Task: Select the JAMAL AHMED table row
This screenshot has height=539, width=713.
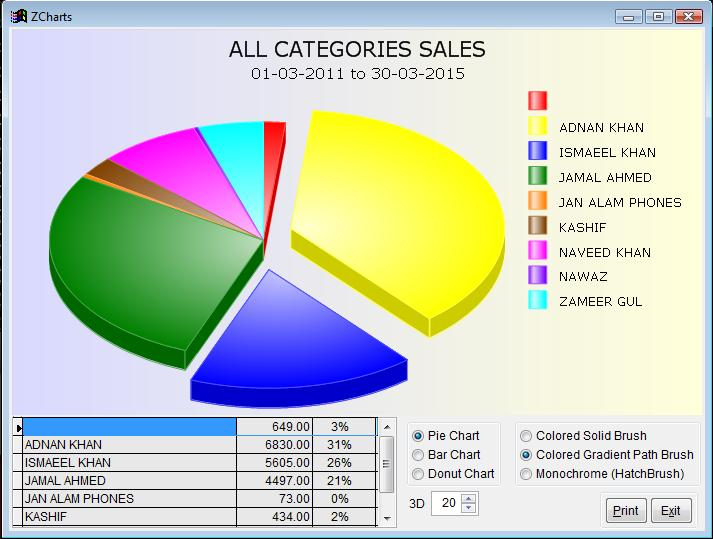Action: point(196,481)
